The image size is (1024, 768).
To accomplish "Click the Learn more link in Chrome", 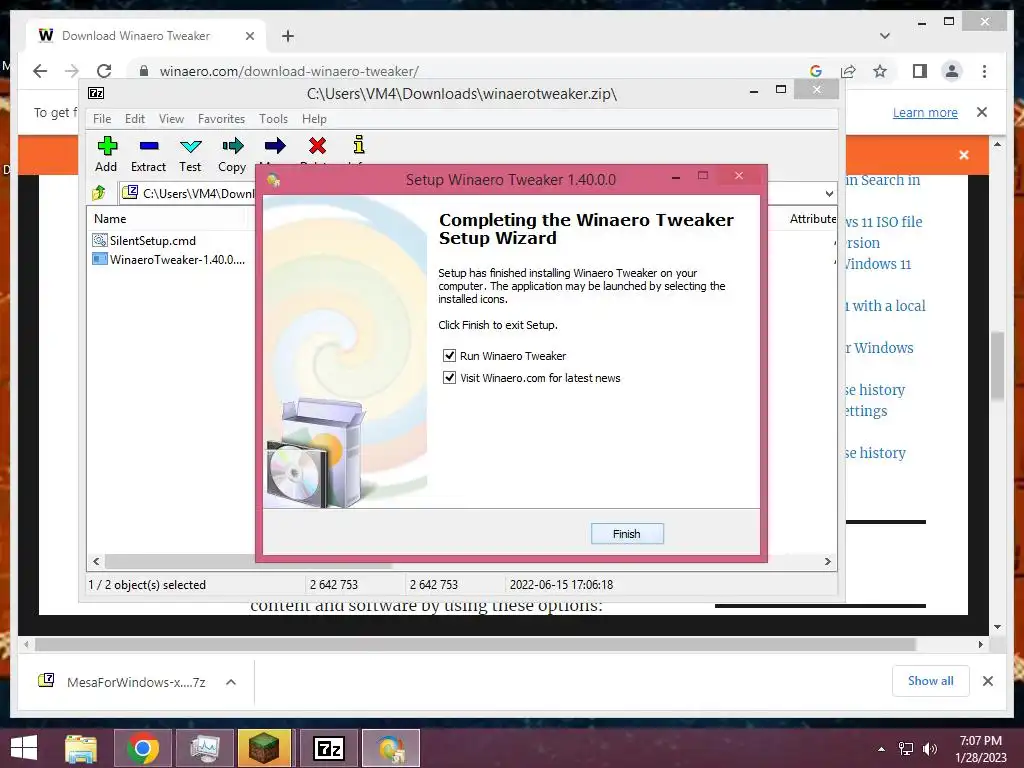I will point(925,112).
